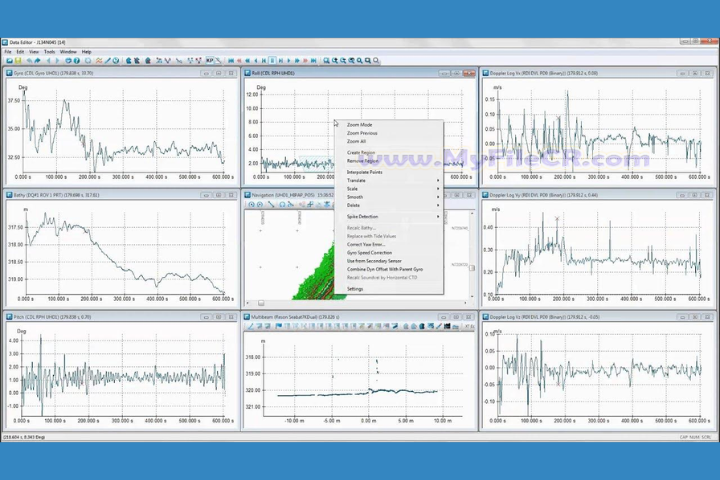Image resolution: width=720 pixels, height=480 pixels.
Task: Click the blue pencil icon in main toolbar
Action: [107, 61]
